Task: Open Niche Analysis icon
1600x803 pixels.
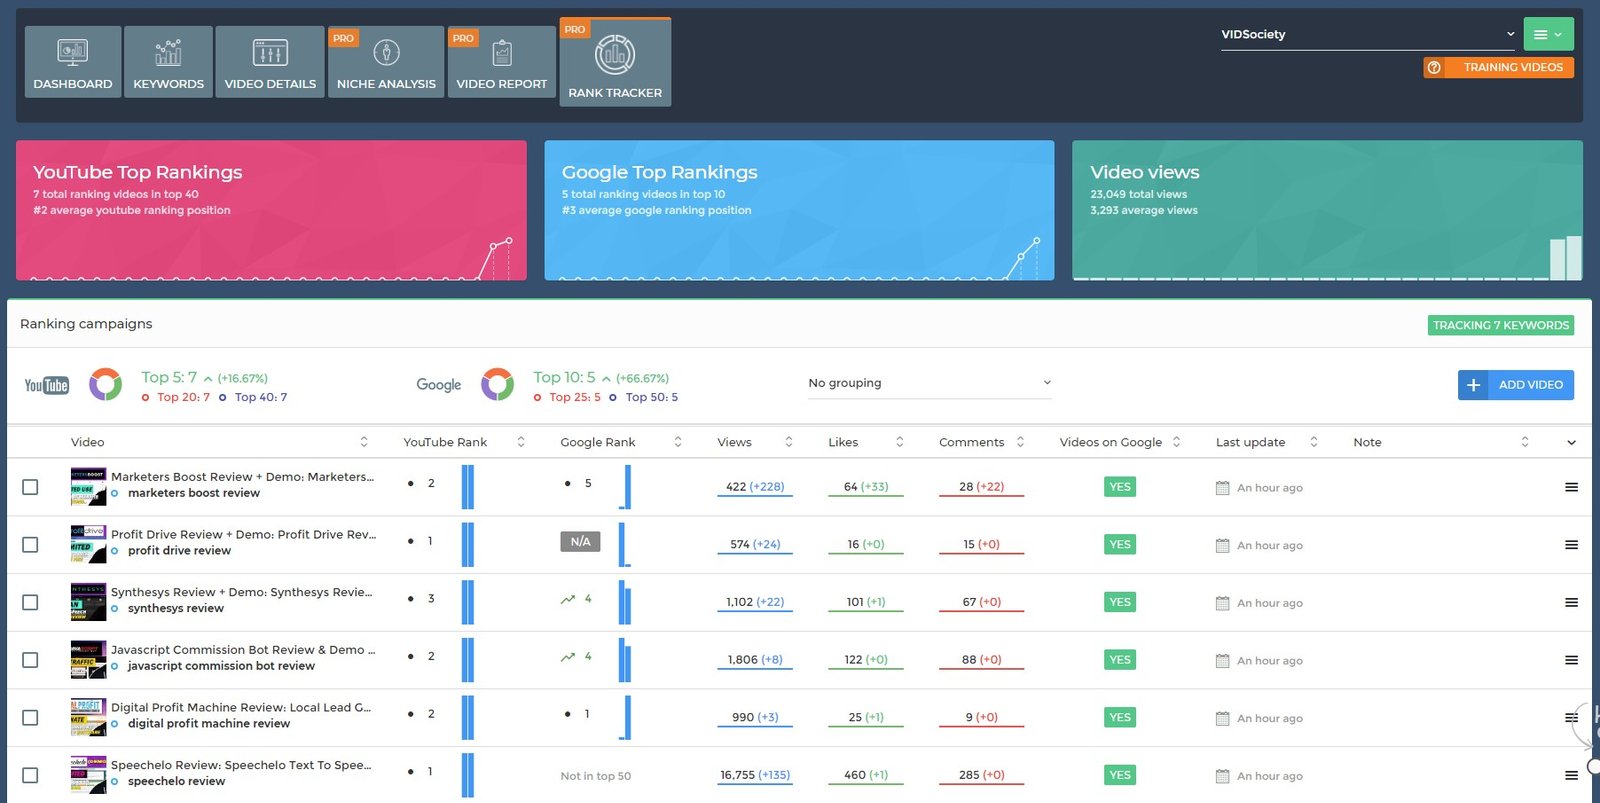Action: (x=386, y=52)
